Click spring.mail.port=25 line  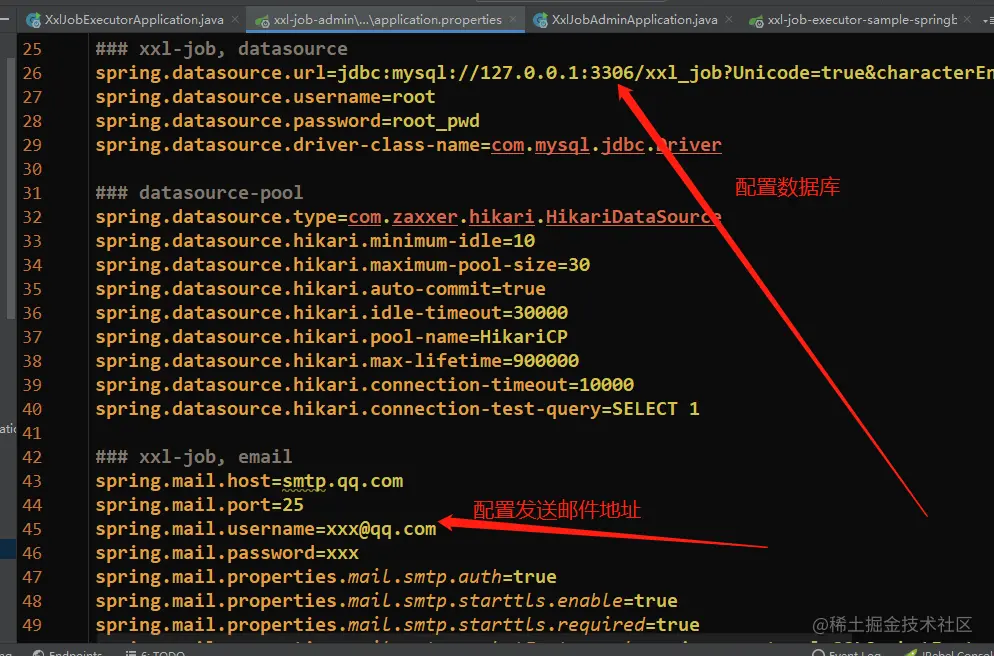point(200,505)
